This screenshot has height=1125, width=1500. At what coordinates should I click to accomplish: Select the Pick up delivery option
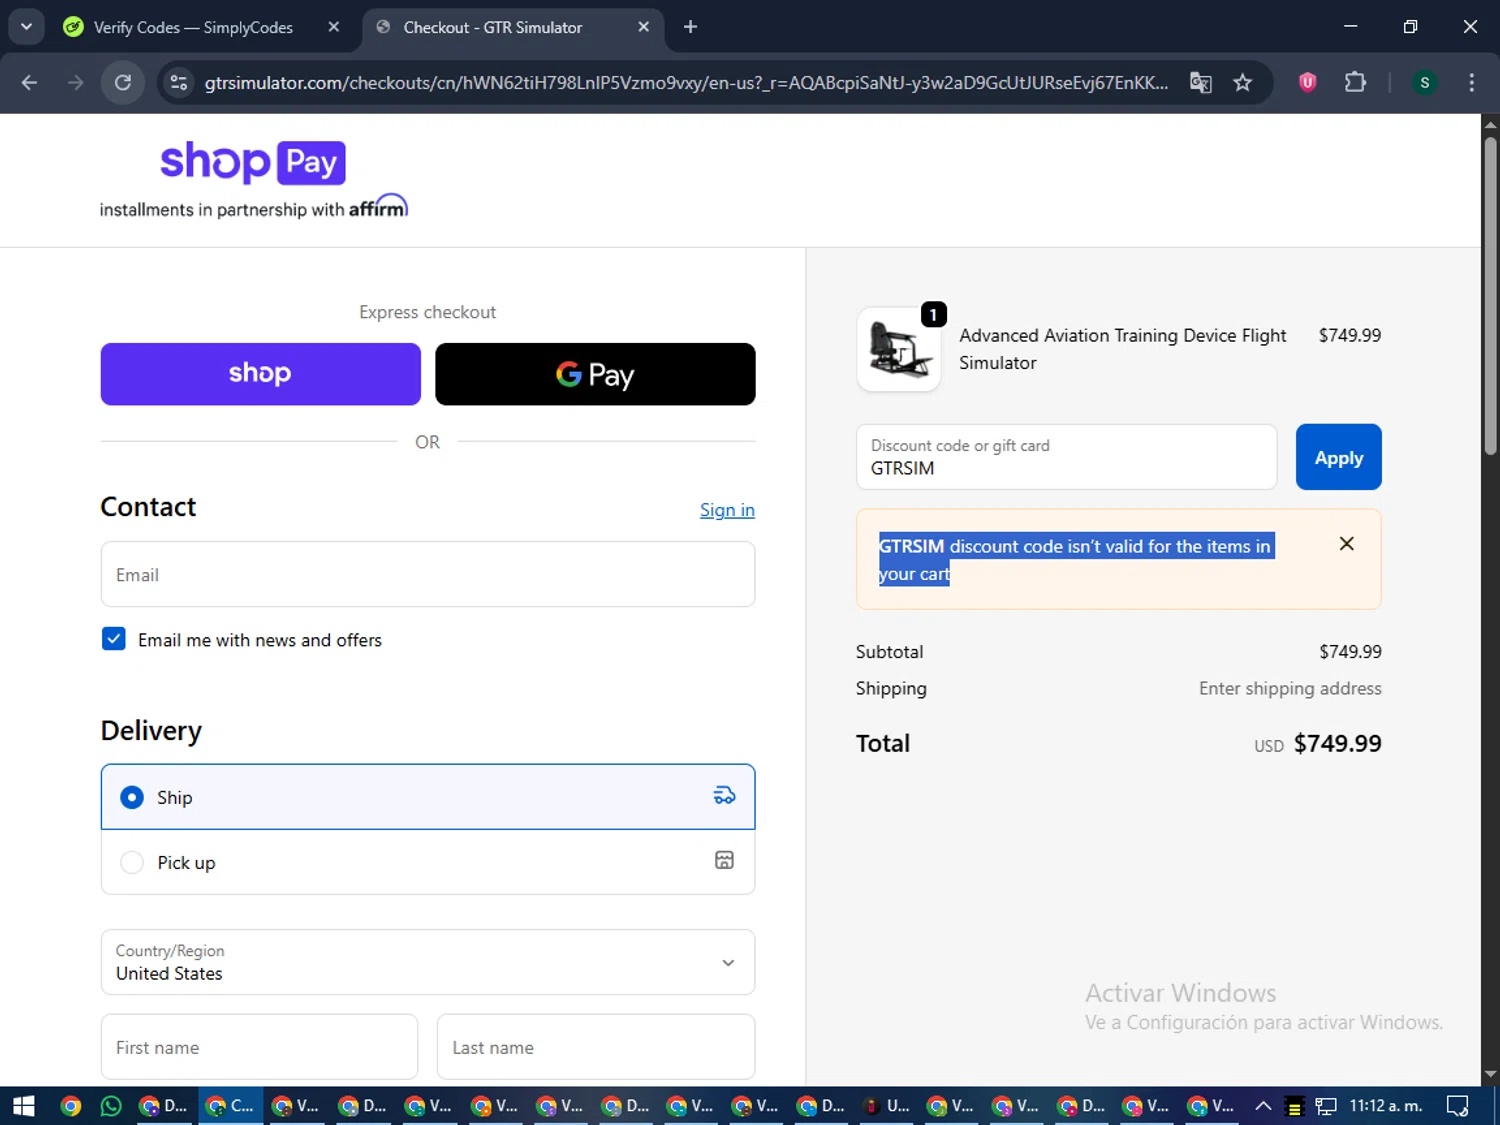pos(428,862)
